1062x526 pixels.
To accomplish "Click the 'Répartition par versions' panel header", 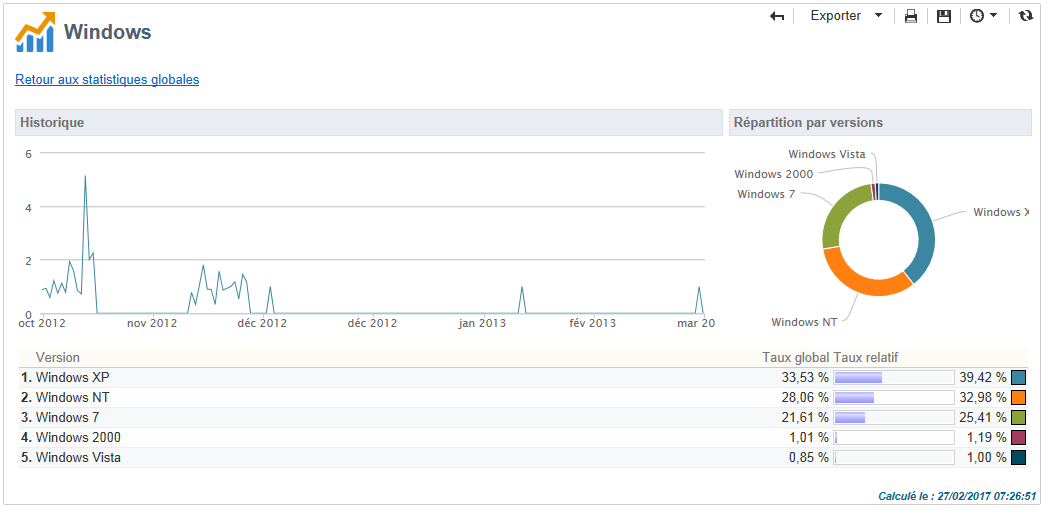I will [880, 123].
